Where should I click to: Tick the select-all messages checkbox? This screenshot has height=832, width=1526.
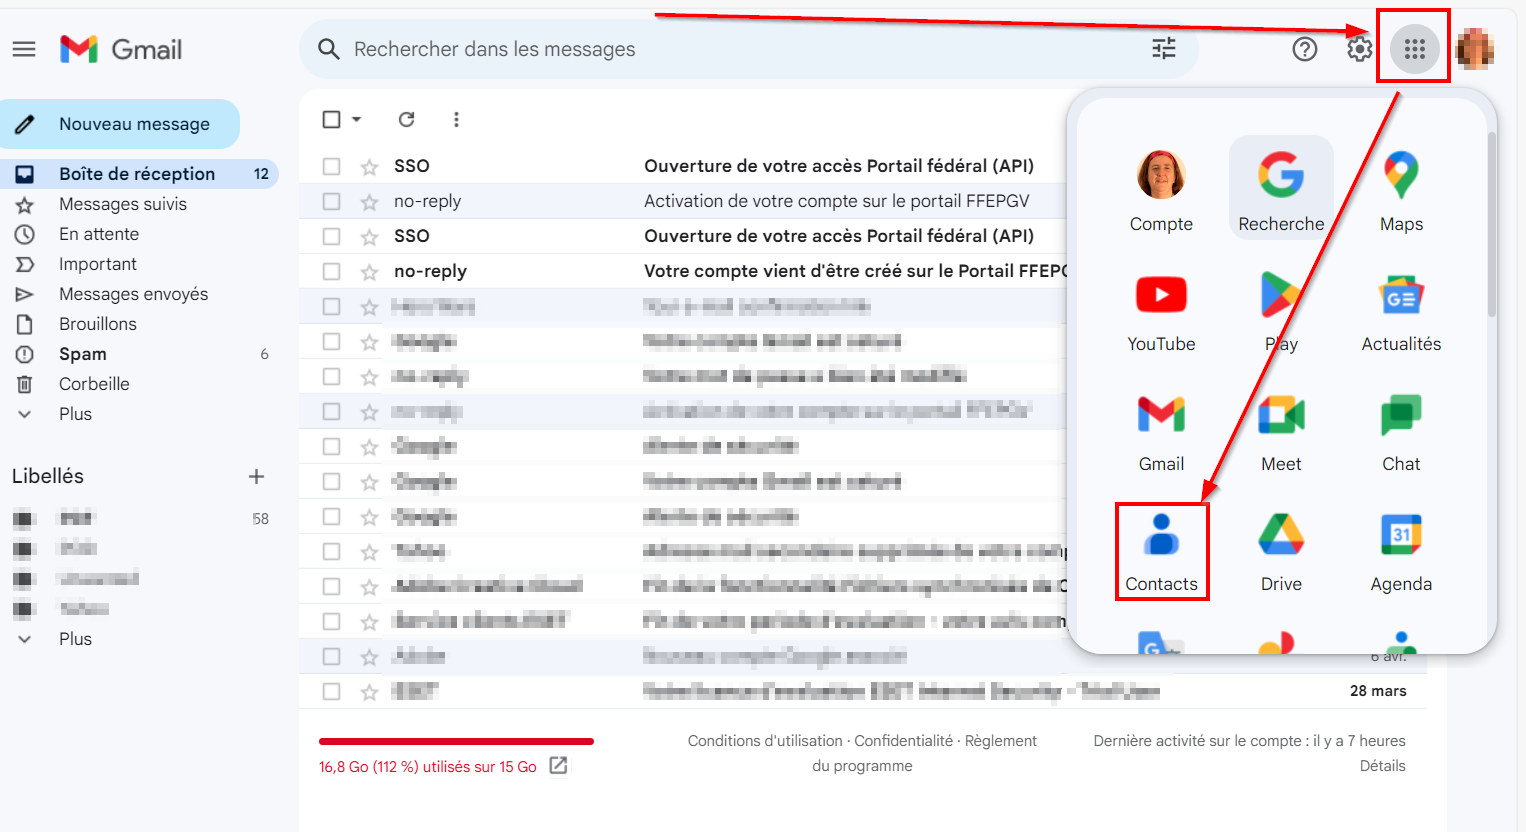[331, 119]
